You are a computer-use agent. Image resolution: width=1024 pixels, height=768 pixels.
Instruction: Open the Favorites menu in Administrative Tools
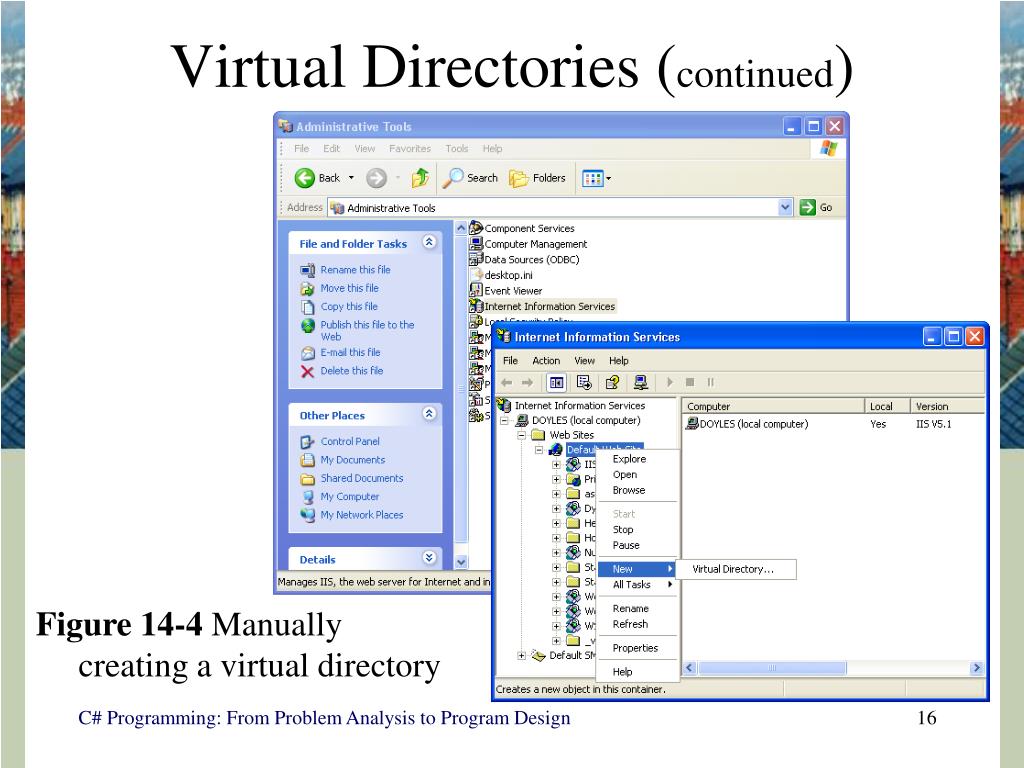point(410,149)
